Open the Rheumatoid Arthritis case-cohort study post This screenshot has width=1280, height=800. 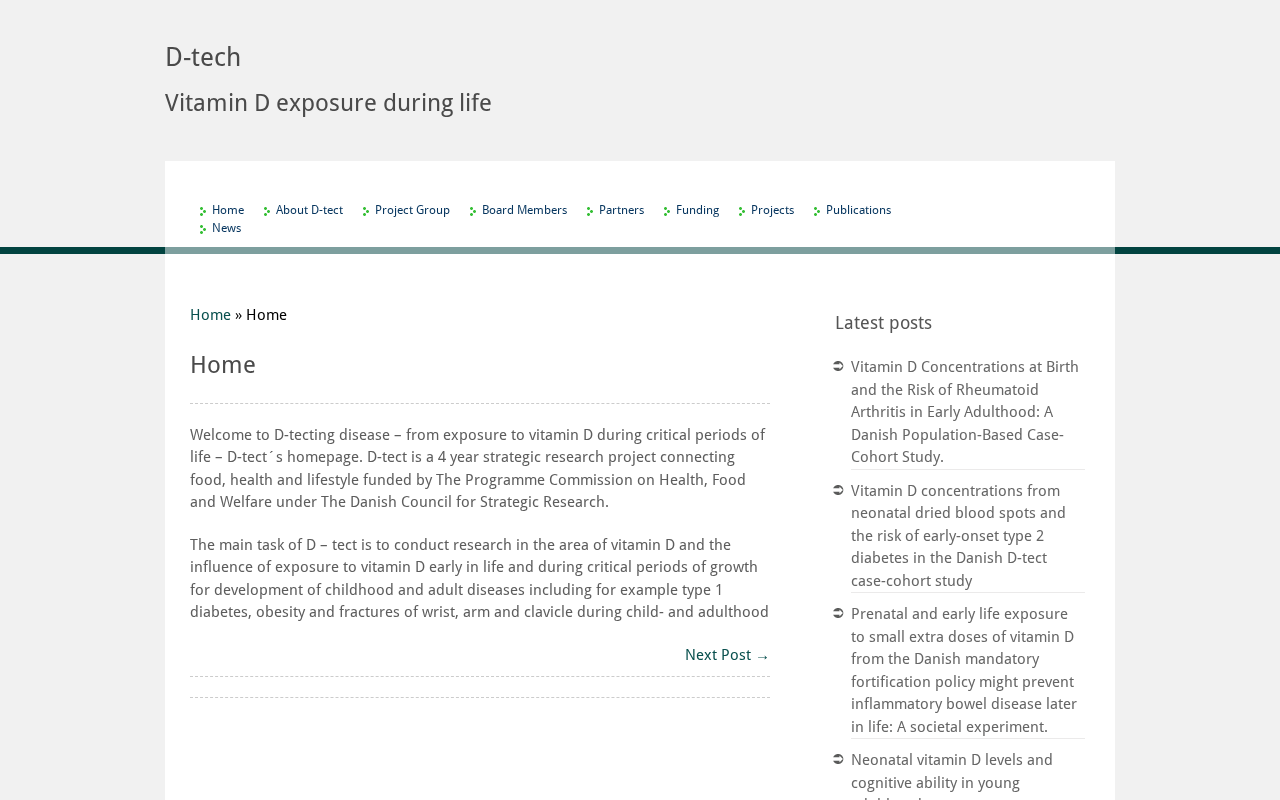pos(964,412)
